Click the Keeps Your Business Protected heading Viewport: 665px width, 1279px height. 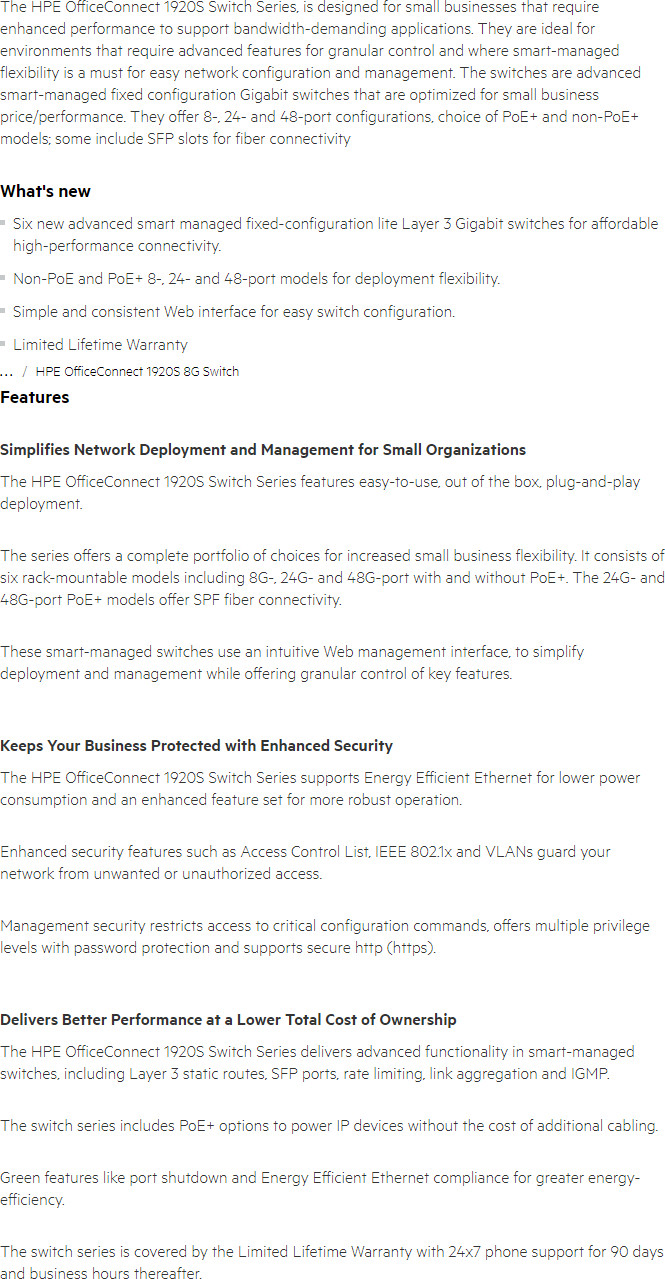[197, 746]
